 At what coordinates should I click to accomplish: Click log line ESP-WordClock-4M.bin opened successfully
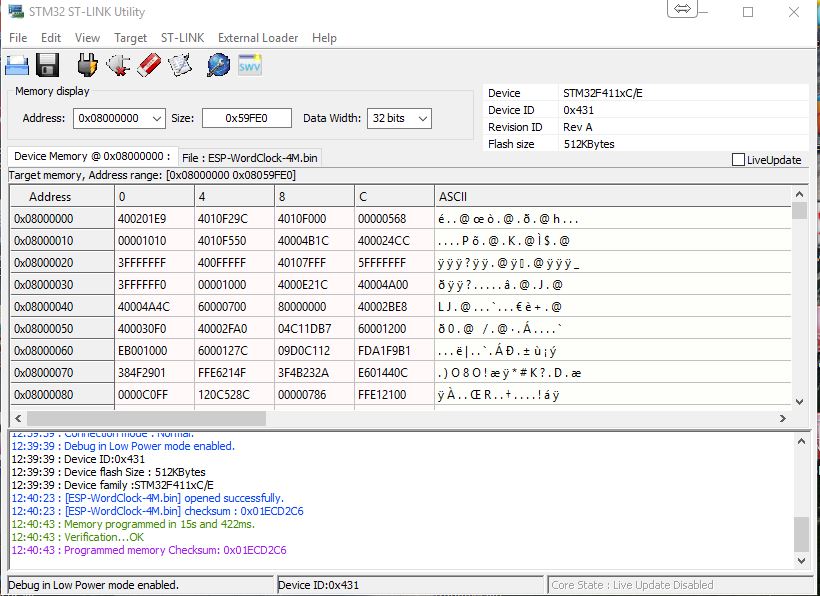147,498
